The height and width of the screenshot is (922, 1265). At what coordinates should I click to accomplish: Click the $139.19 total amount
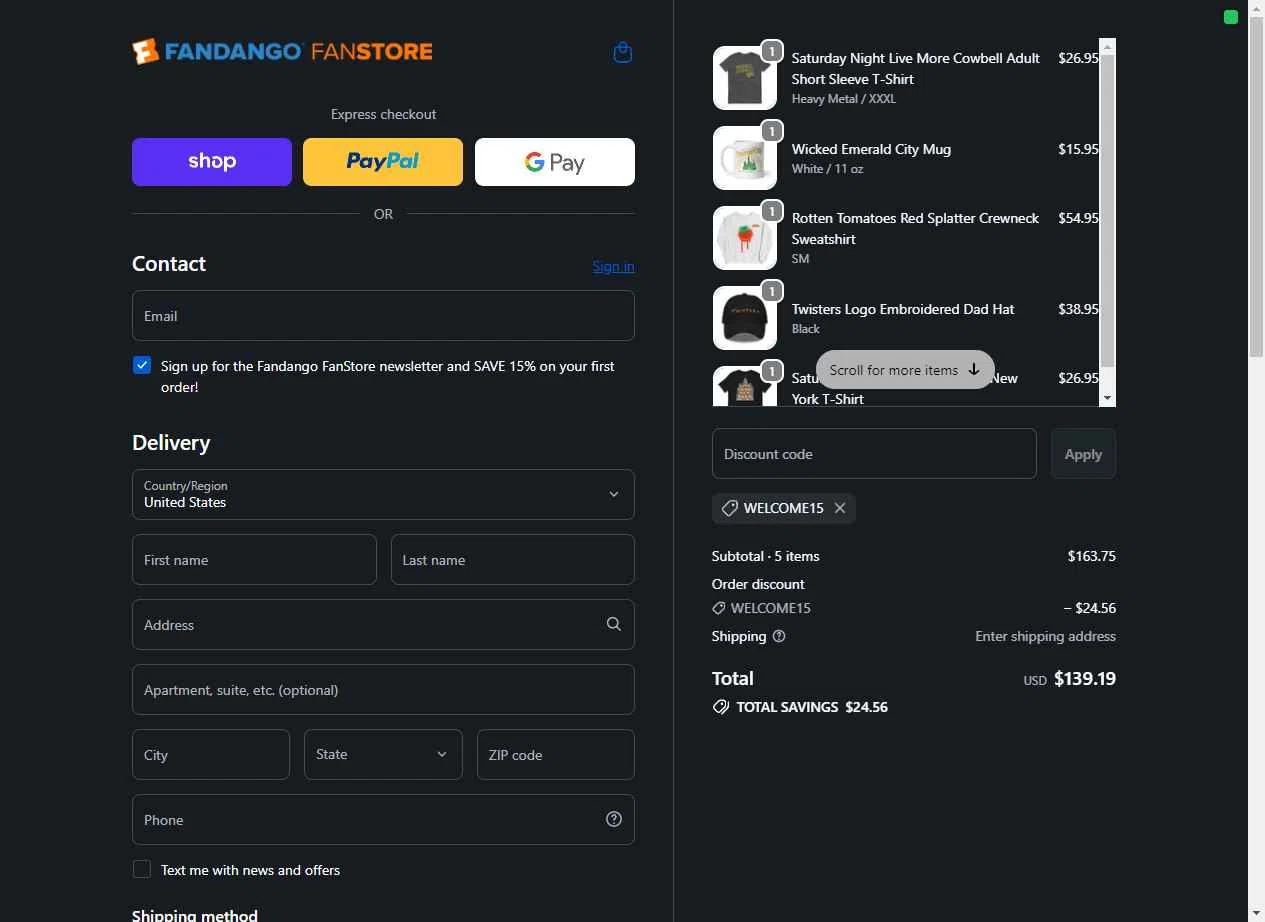pos(1085,679)
